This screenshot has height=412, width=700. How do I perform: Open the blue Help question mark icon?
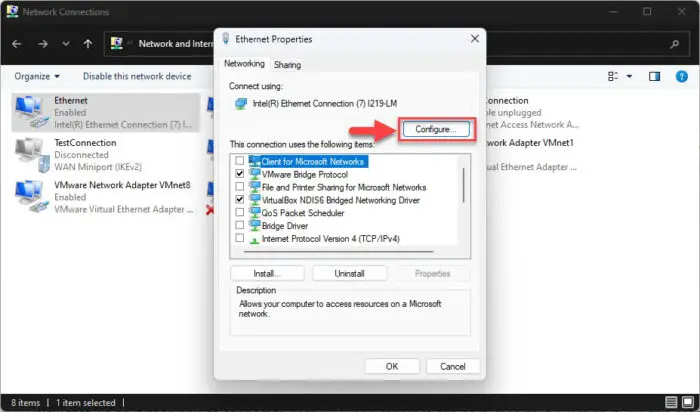pyautogui.click(x=681, y=76)
